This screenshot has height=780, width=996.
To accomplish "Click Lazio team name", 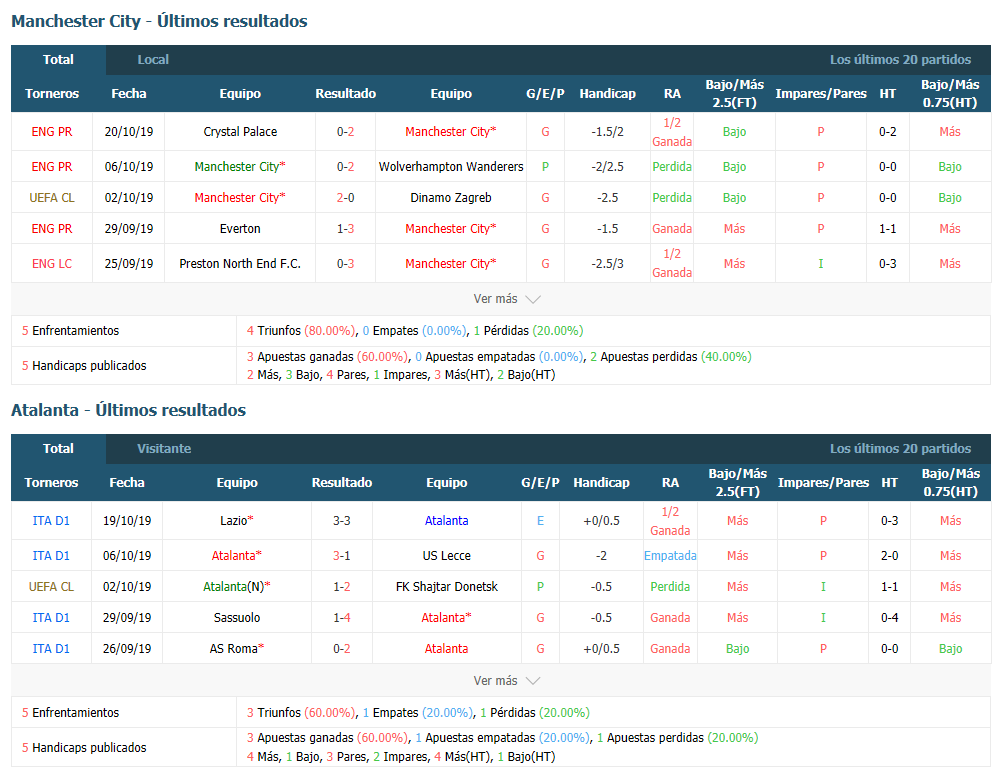I will 237,520.
